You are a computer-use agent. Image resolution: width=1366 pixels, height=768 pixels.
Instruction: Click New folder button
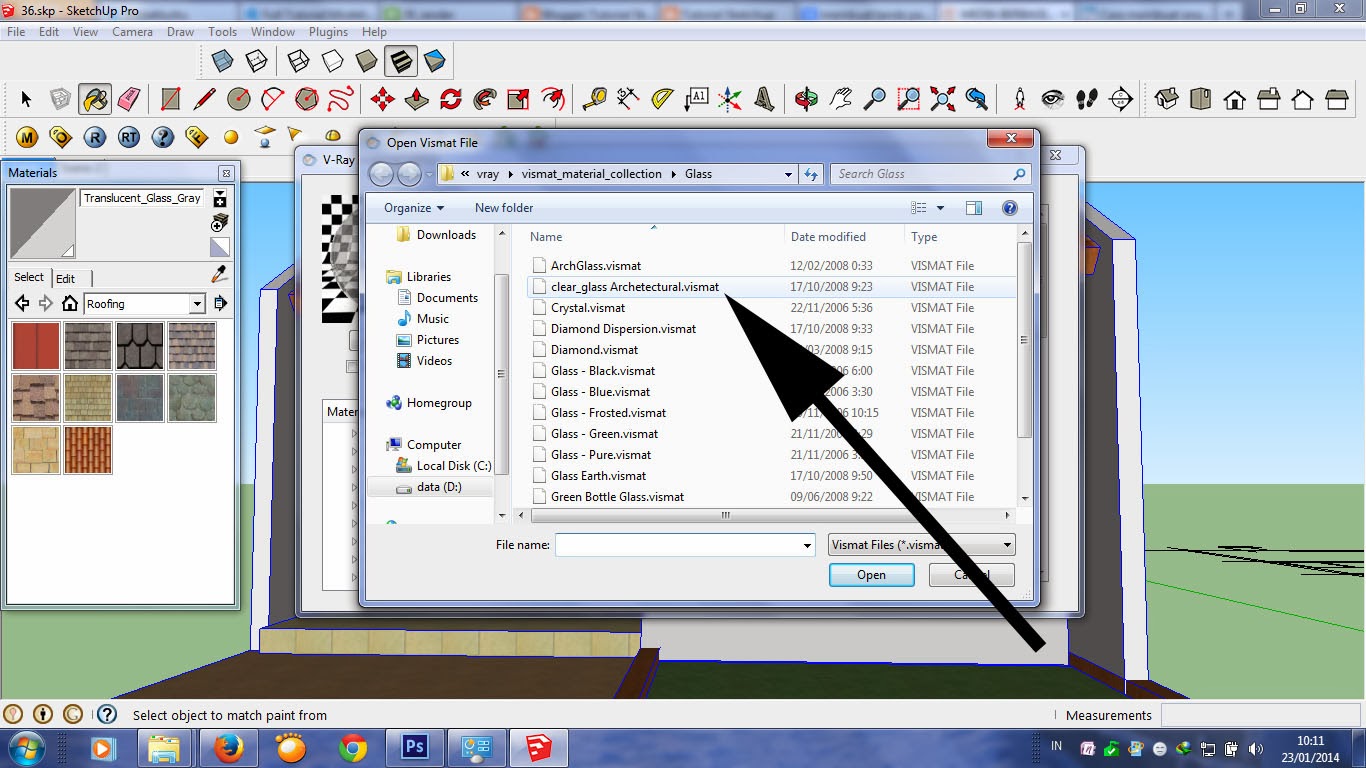click(504, 208)
